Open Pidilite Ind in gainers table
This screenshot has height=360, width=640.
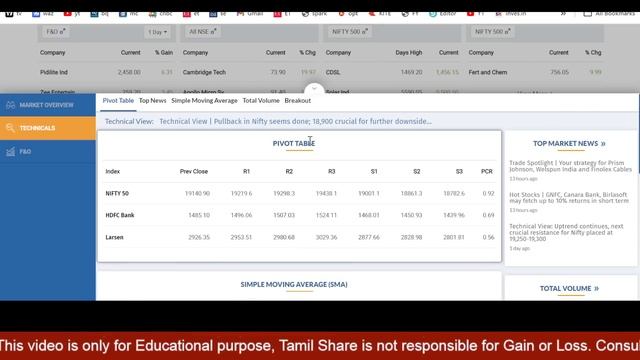[x=54, y=72]
